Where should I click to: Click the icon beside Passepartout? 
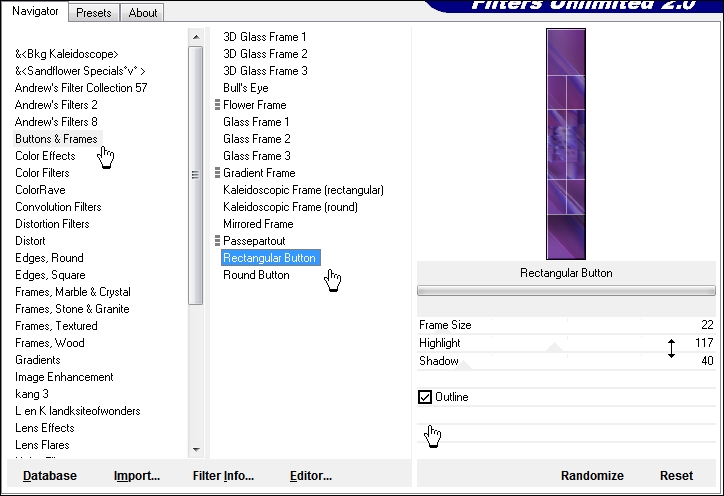tap(217, 241)
